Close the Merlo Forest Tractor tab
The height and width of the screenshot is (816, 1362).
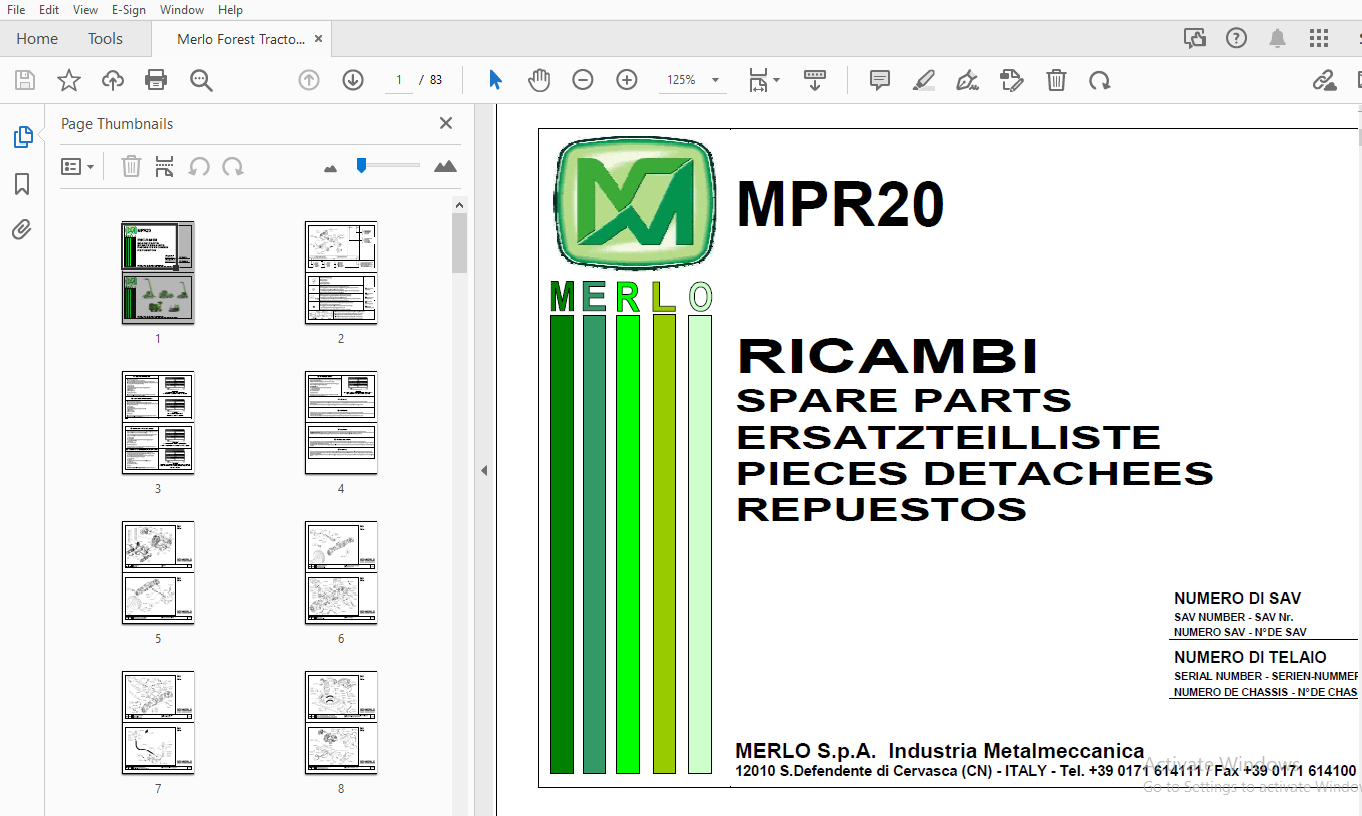click(x=318, y=39)
